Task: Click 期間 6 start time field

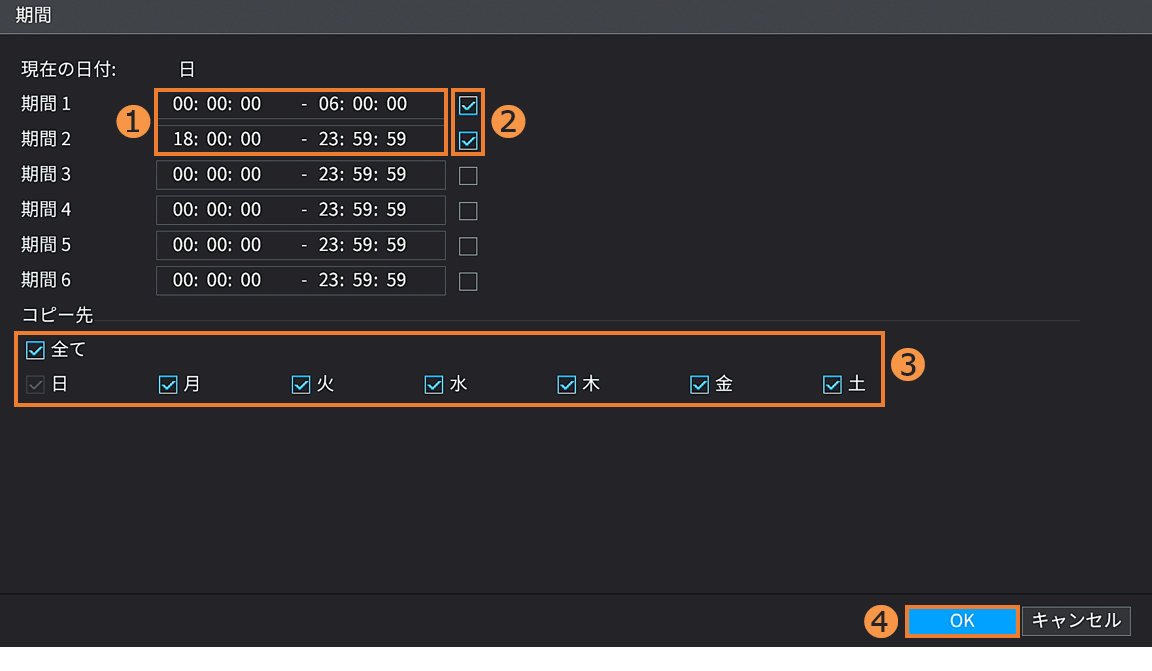Action: [217, 280]
